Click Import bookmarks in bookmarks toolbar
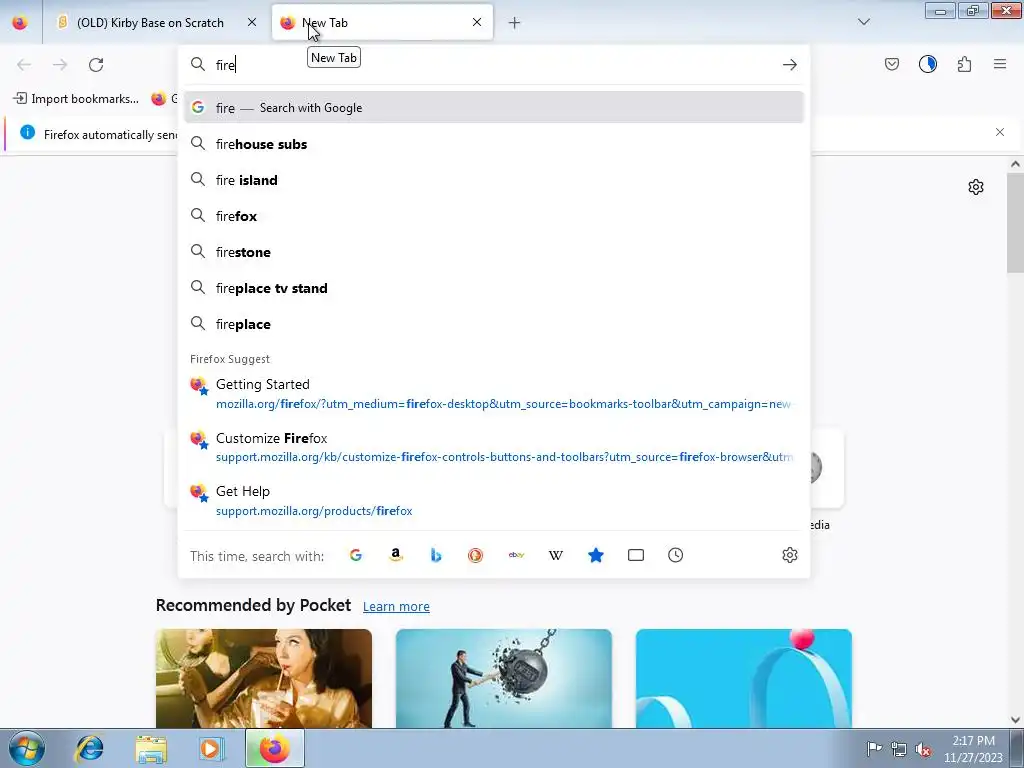The image size is (1024, 768). (x=76, y=99)
